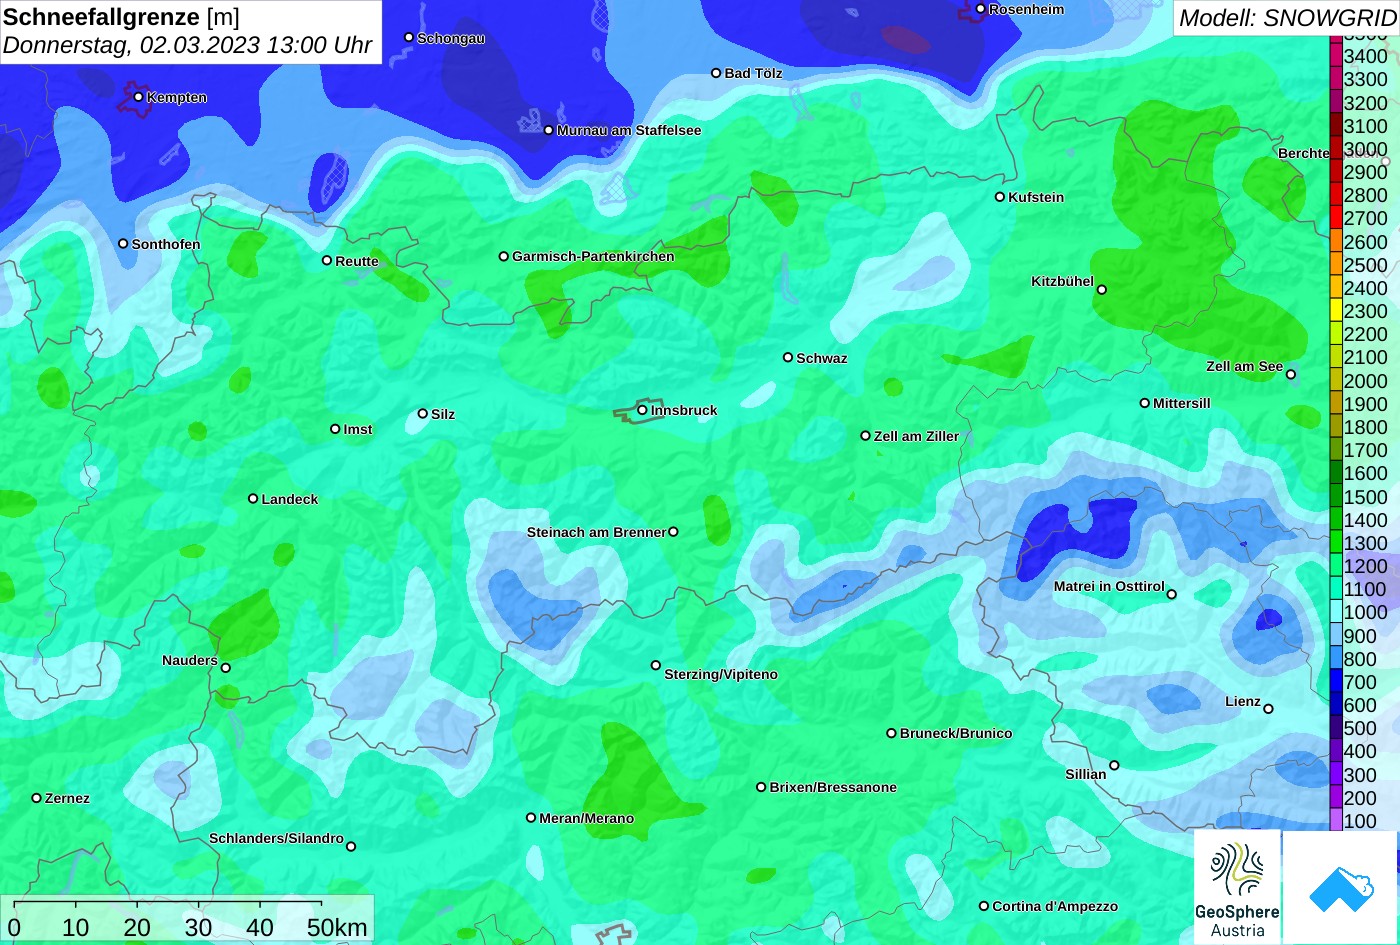Click the 700 m legend color swatch
The width and height of the screenshot is (1400, 945).
click(x=1336, y=682)
